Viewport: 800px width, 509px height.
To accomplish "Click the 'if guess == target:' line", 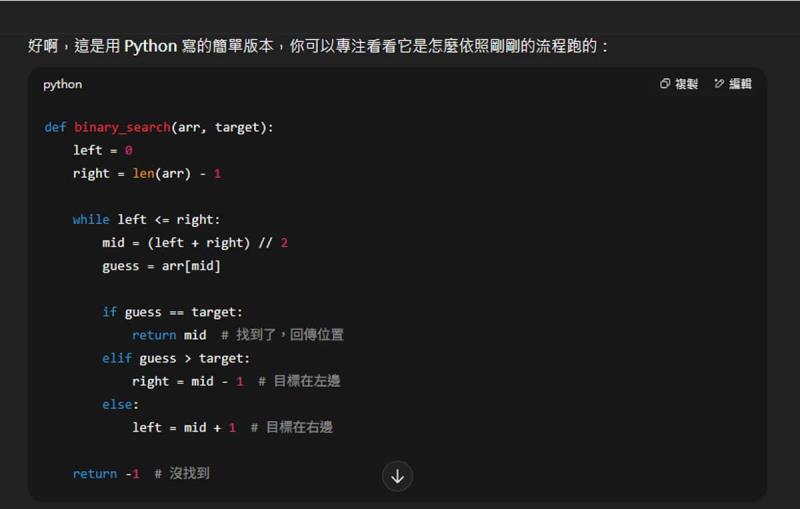I will (172, 312).
